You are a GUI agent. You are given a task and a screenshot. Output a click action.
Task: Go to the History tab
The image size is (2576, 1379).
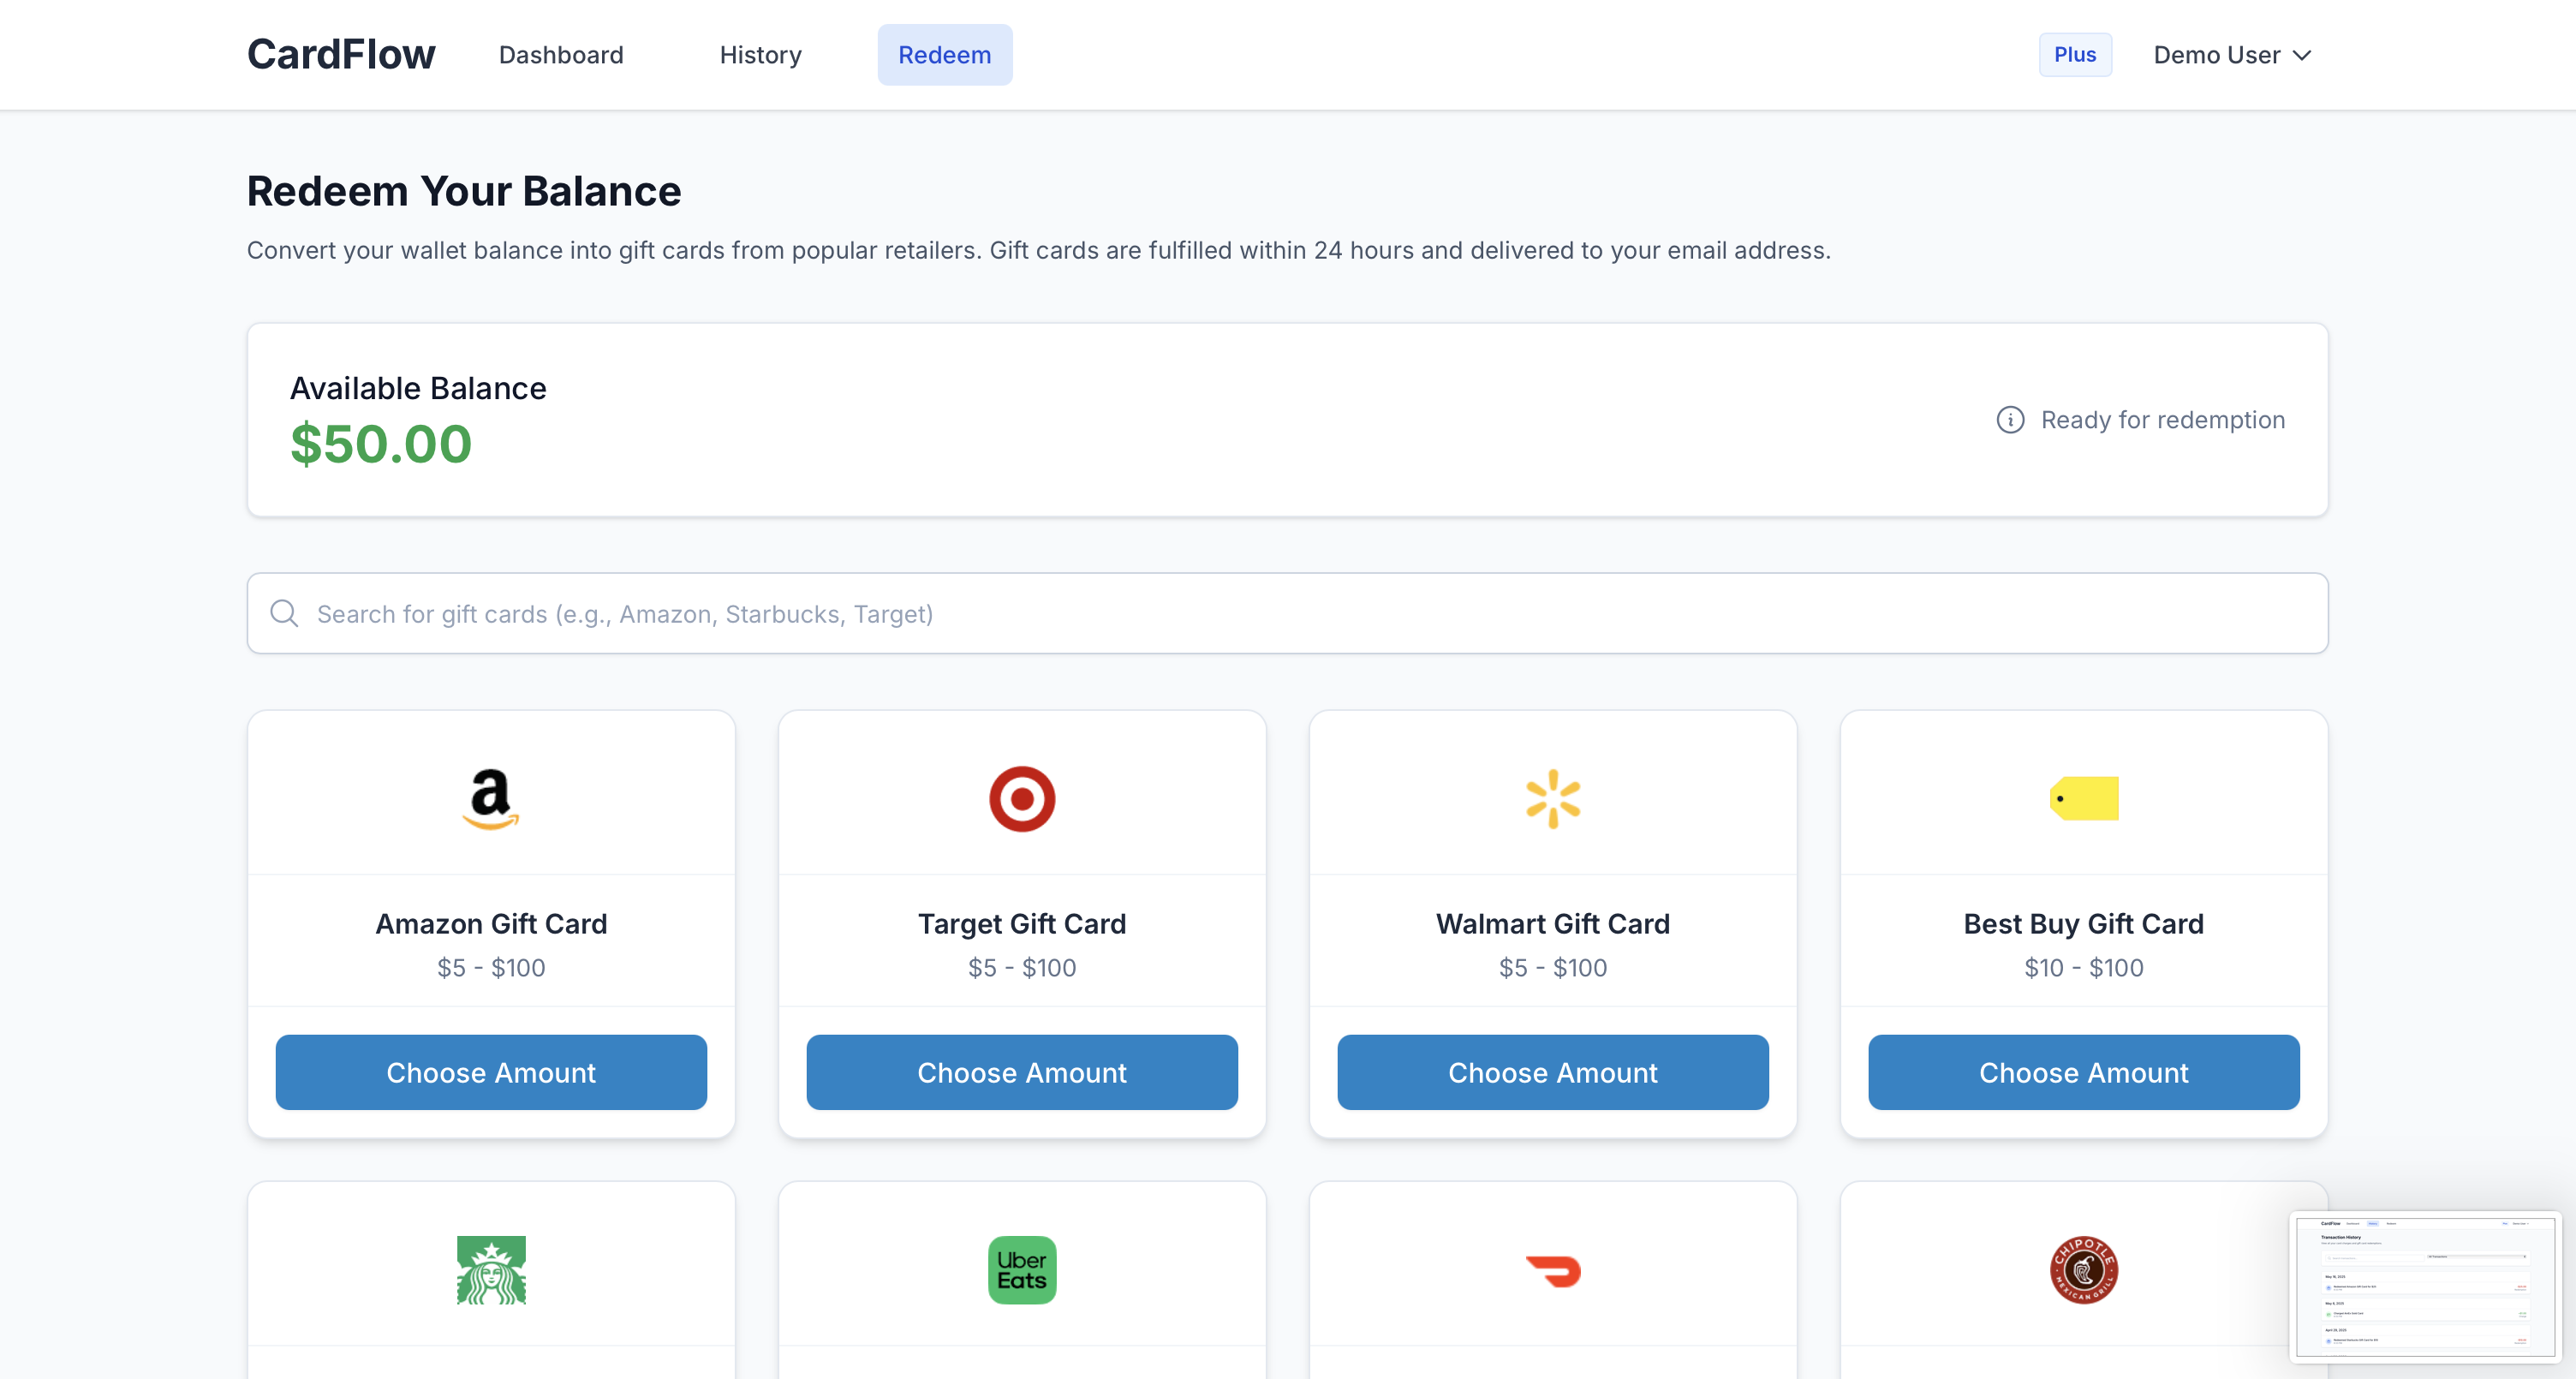pyautogui.click(x=760, y=55)
